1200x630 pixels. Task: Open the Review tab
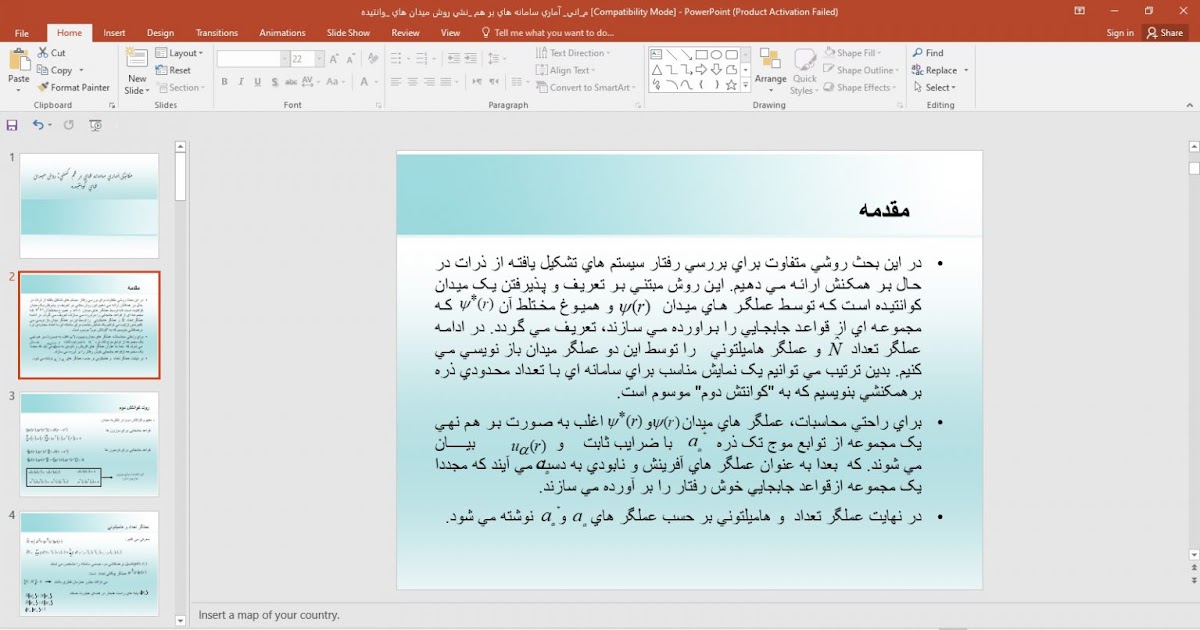coord(406,33)
